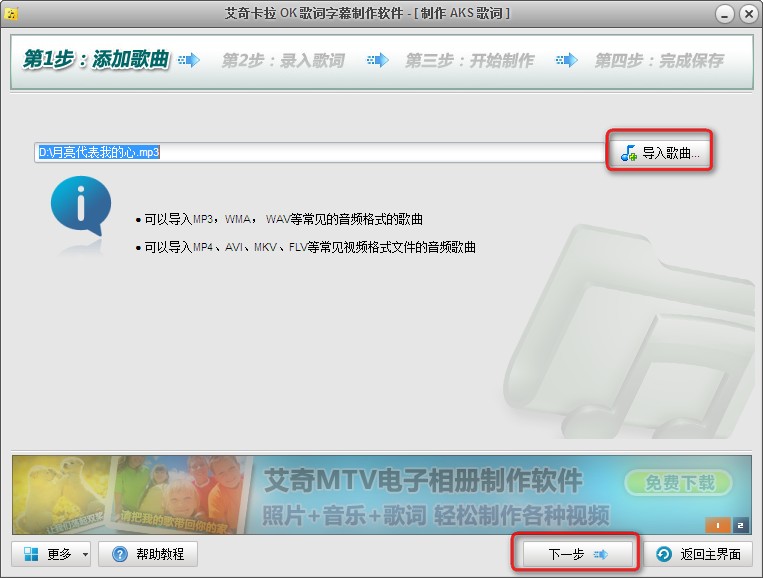Viewport: 763px width, 578px height.
Task: Expand the 更多 dropdown arrow
Action: pyautogui.click(x=85, y=554)
